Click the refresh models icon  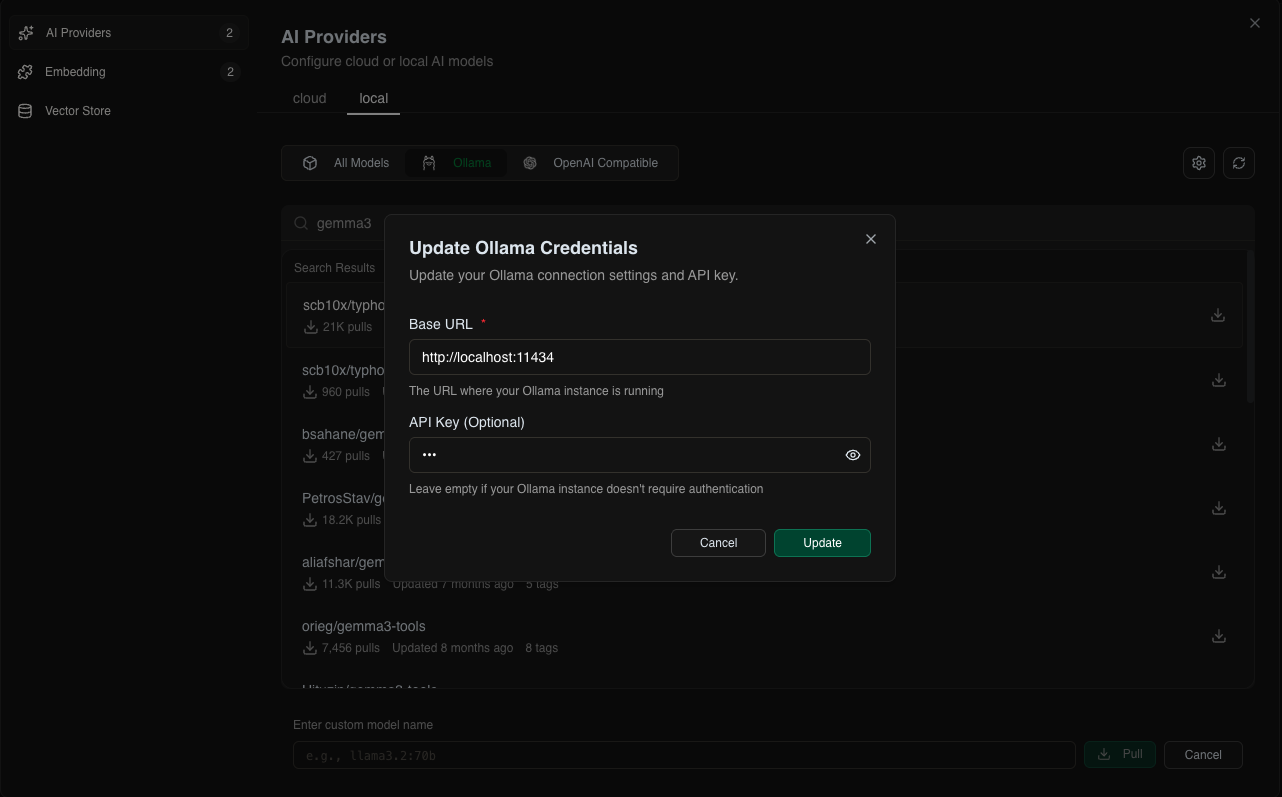[x=1239, y=163]
